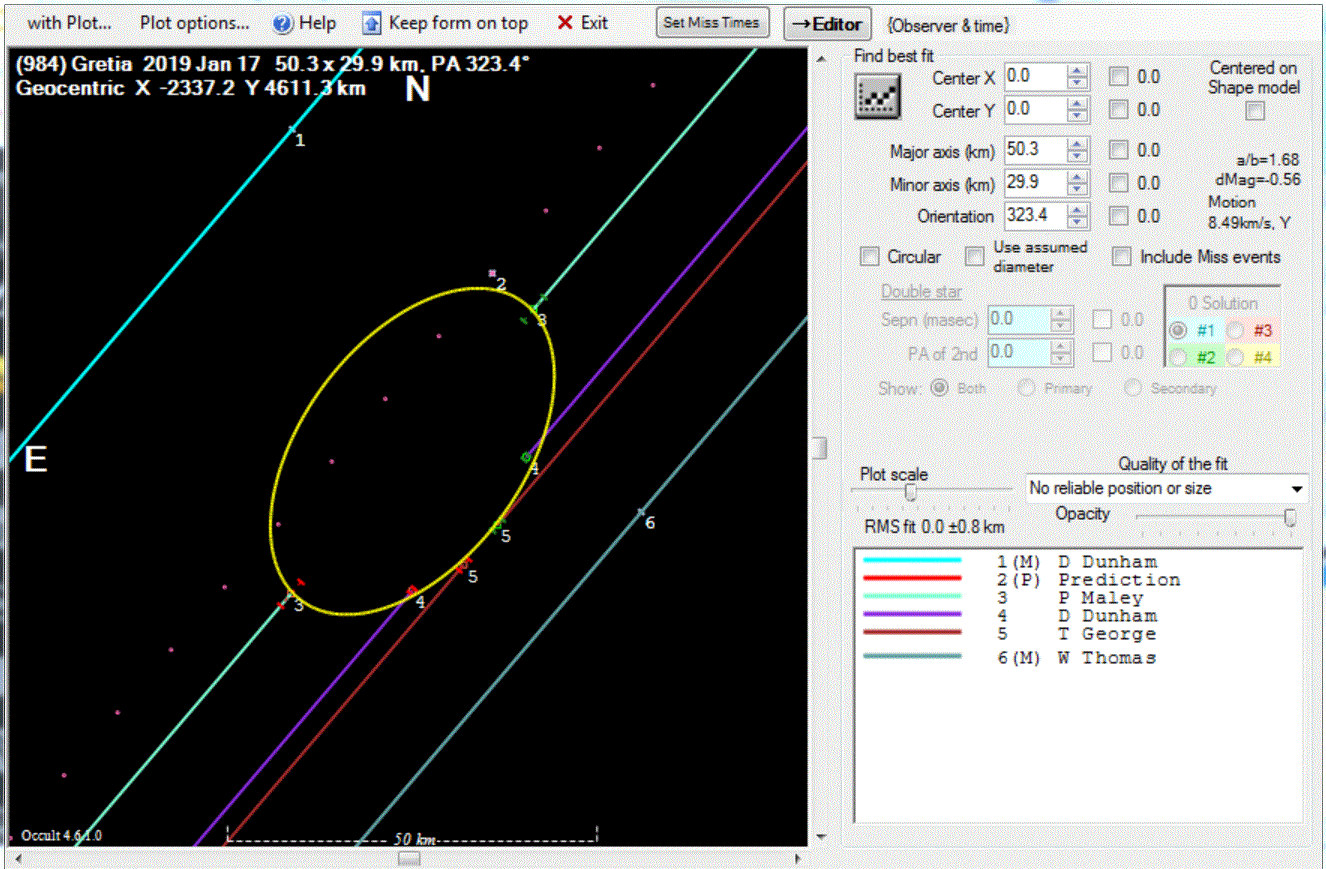Open the Plot options menu
The image size is (1326, 869).
pyautogui.click(x=194, y=22)
